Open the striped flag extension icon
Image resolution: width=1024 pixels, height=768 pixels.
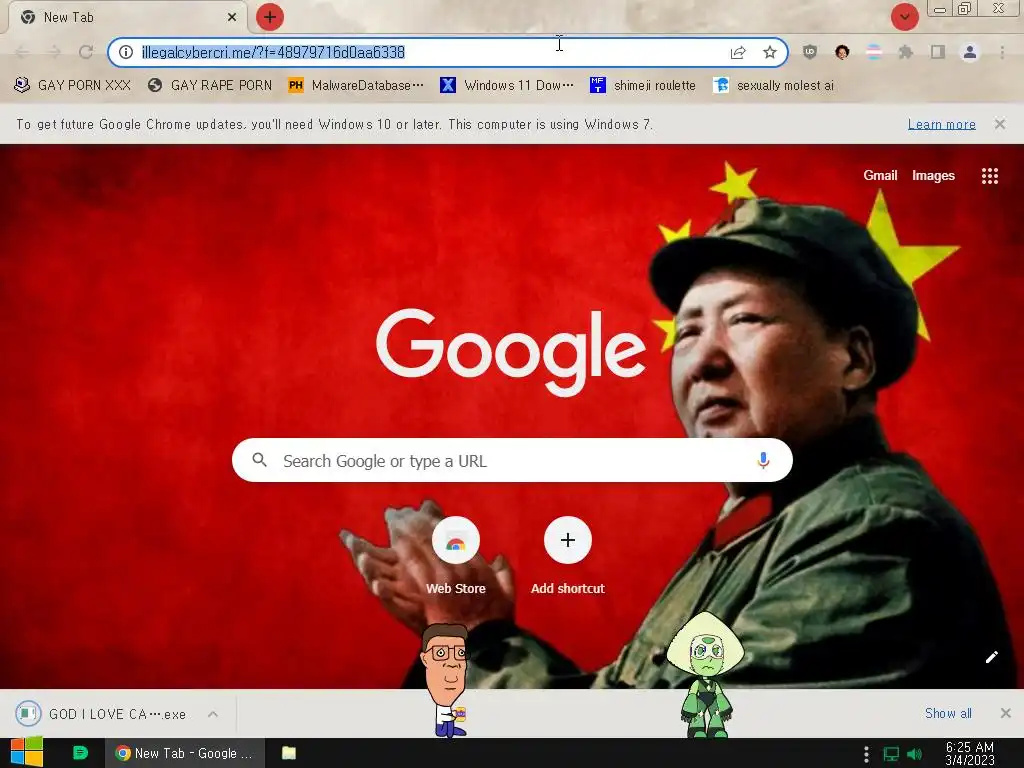(x=874, y=52)
